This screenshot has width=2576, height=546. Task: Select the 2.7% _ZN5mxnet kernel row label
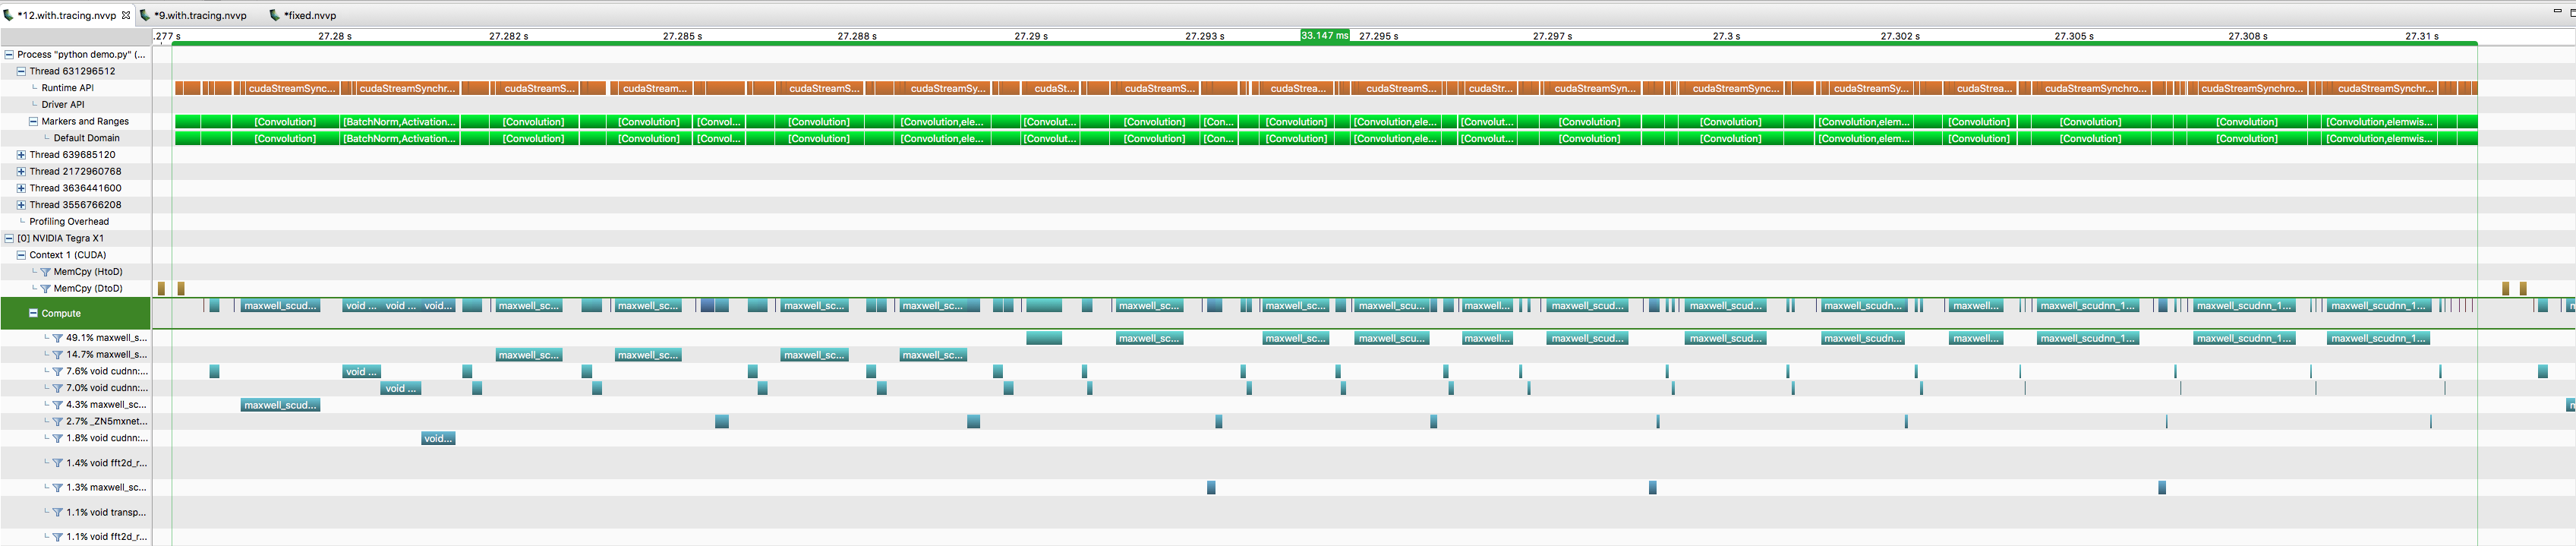click(x=106, y=422)
